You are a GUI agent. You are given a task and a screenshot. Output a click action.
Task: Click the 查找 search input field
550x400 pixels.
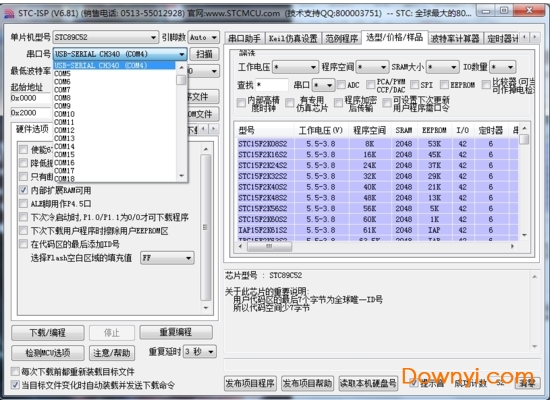click(272, 85)
